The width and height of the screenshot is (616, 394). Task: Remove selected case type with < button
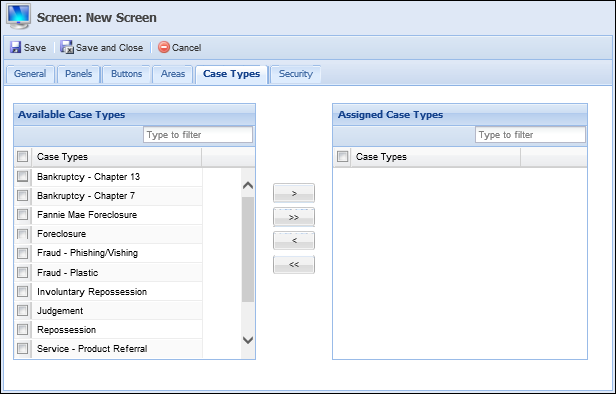[294, 240]
